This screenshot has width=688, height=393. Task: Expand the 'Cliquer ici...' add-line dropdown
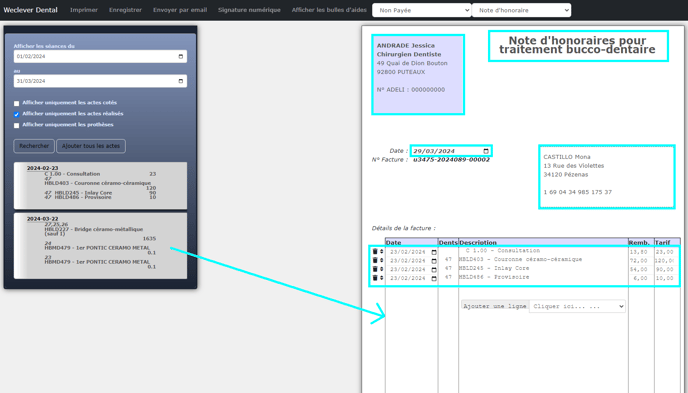[577, 306]
